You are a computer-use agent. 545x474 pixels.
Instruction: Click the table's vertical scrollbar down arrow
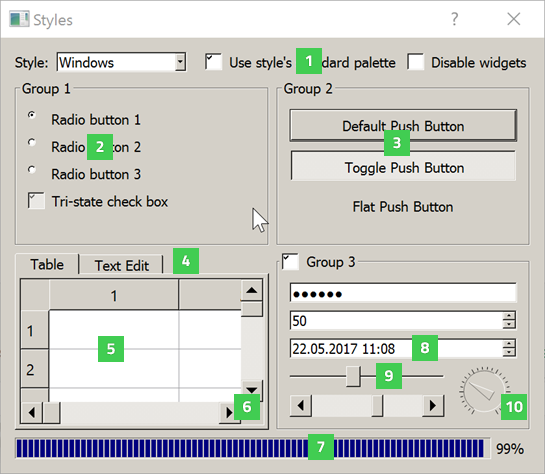pyautogui.click(x=252, y=391)
